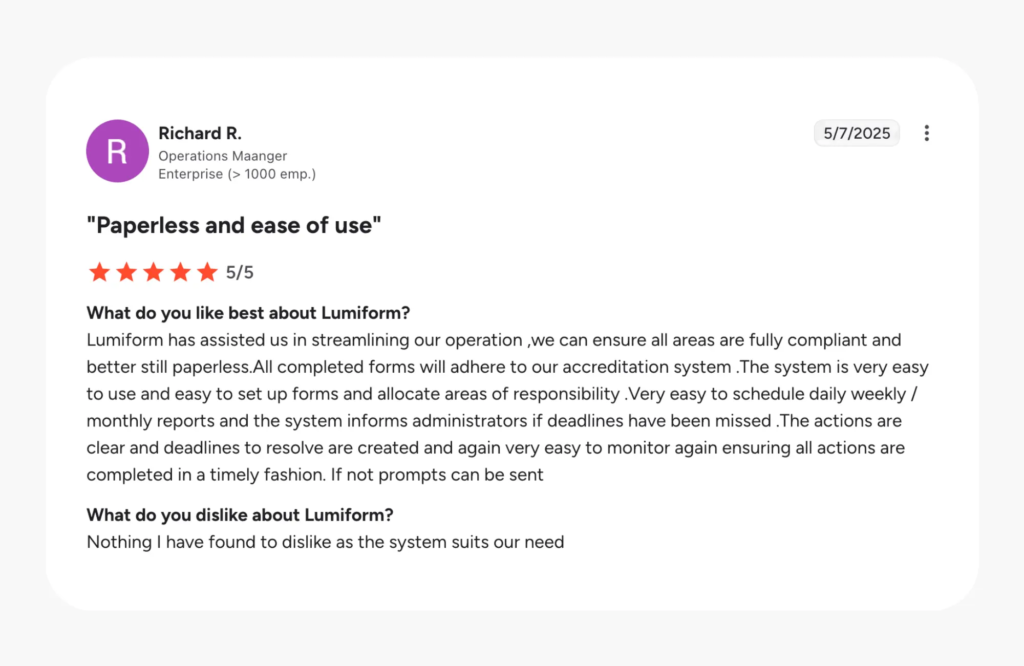Click the first red star icon
The image size is (1024, 666).
click(100, 271)
